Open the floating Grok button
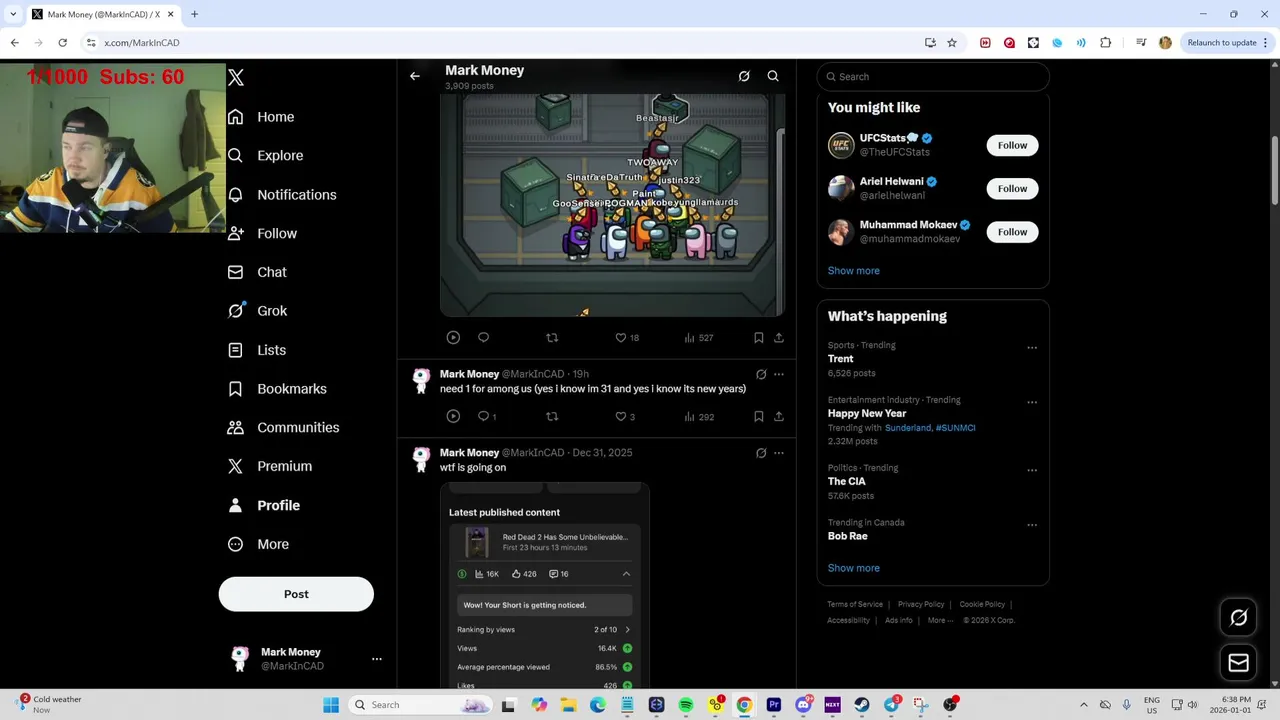The height and width of the screenshot is (720, 1280). coord(1238,618)
